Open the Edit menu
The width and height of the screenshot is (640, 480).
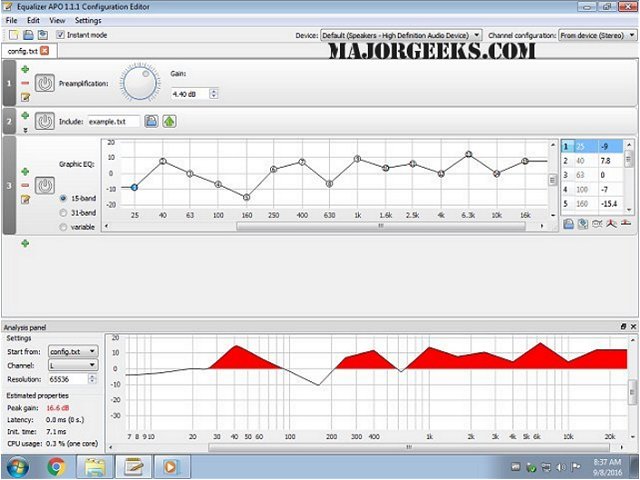point(33,20)
